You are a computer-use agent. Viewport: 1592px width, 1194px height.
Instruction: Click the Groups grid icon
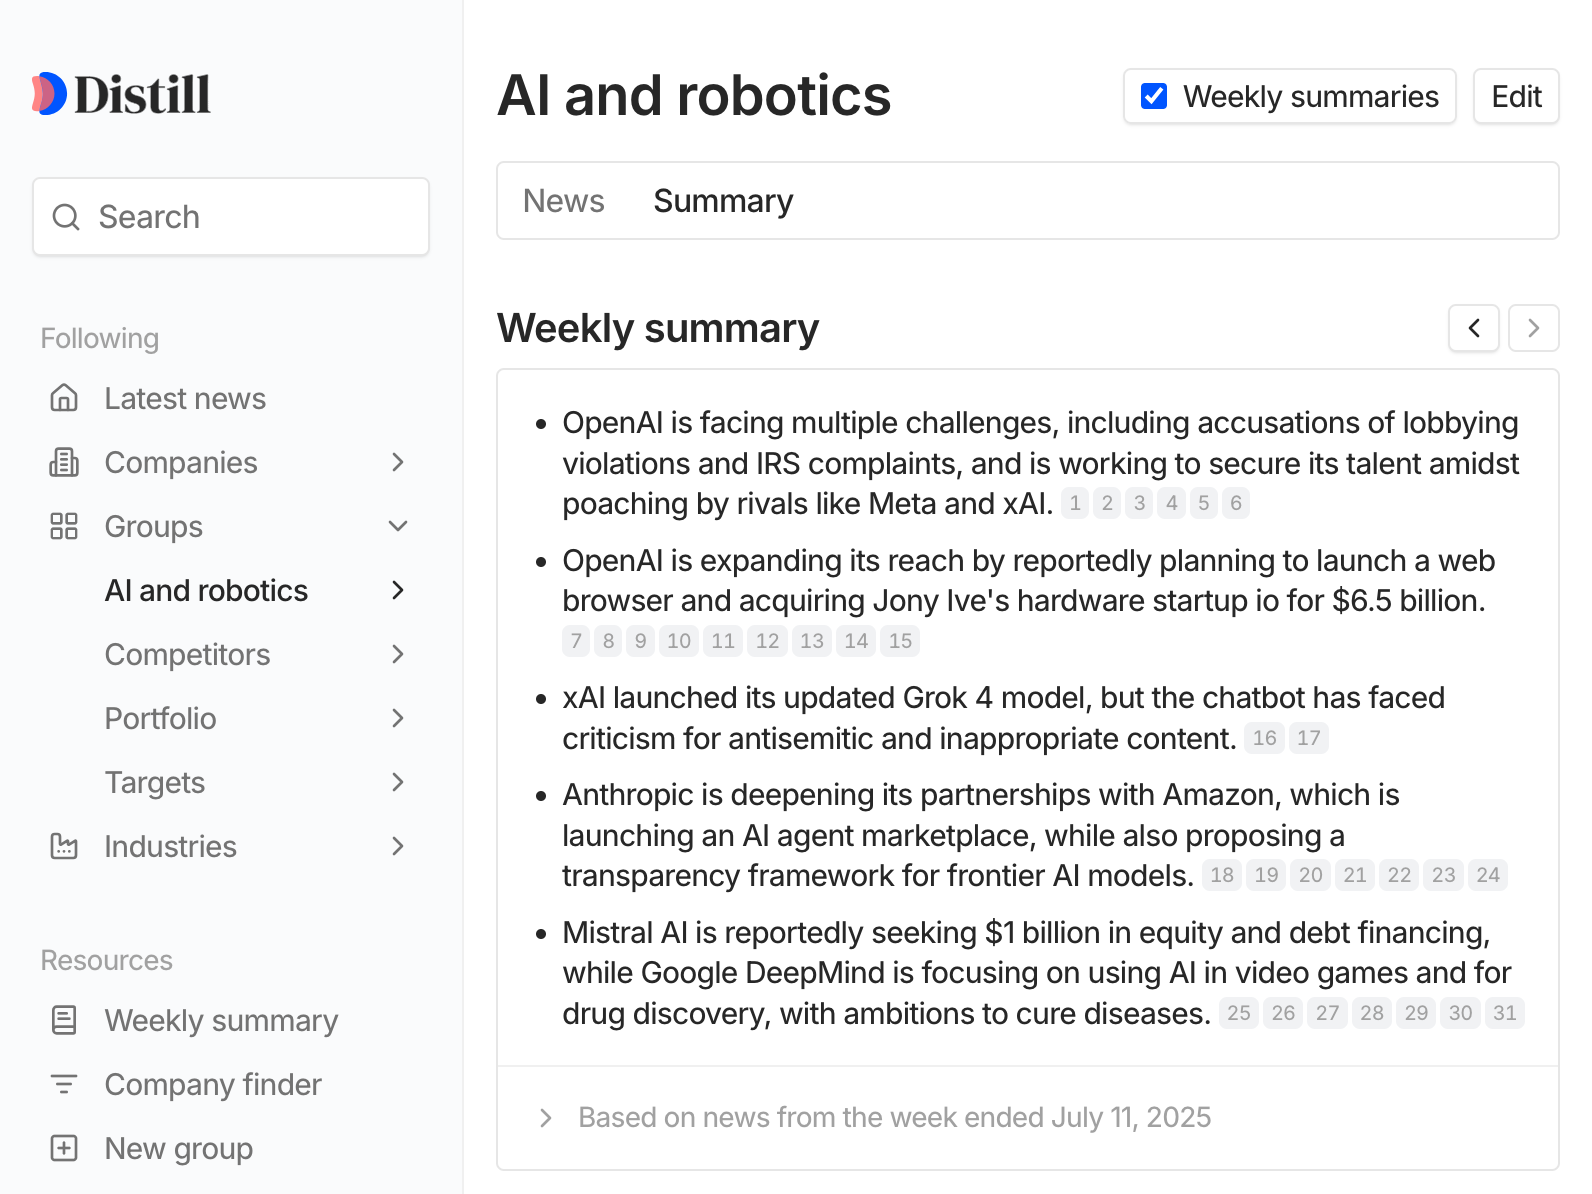point(64,526)
